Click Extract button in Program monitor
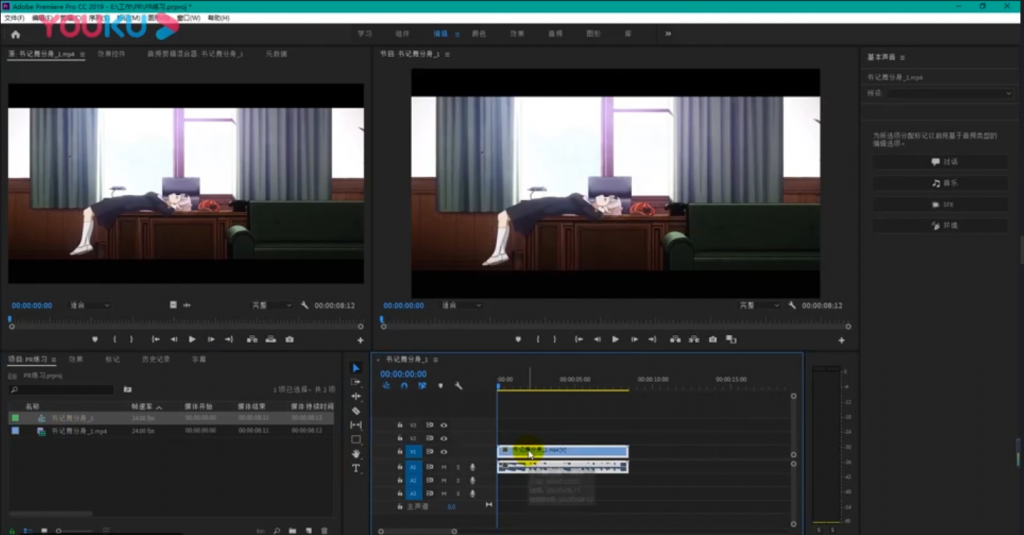1024x535 pixels. coord(694,340)
